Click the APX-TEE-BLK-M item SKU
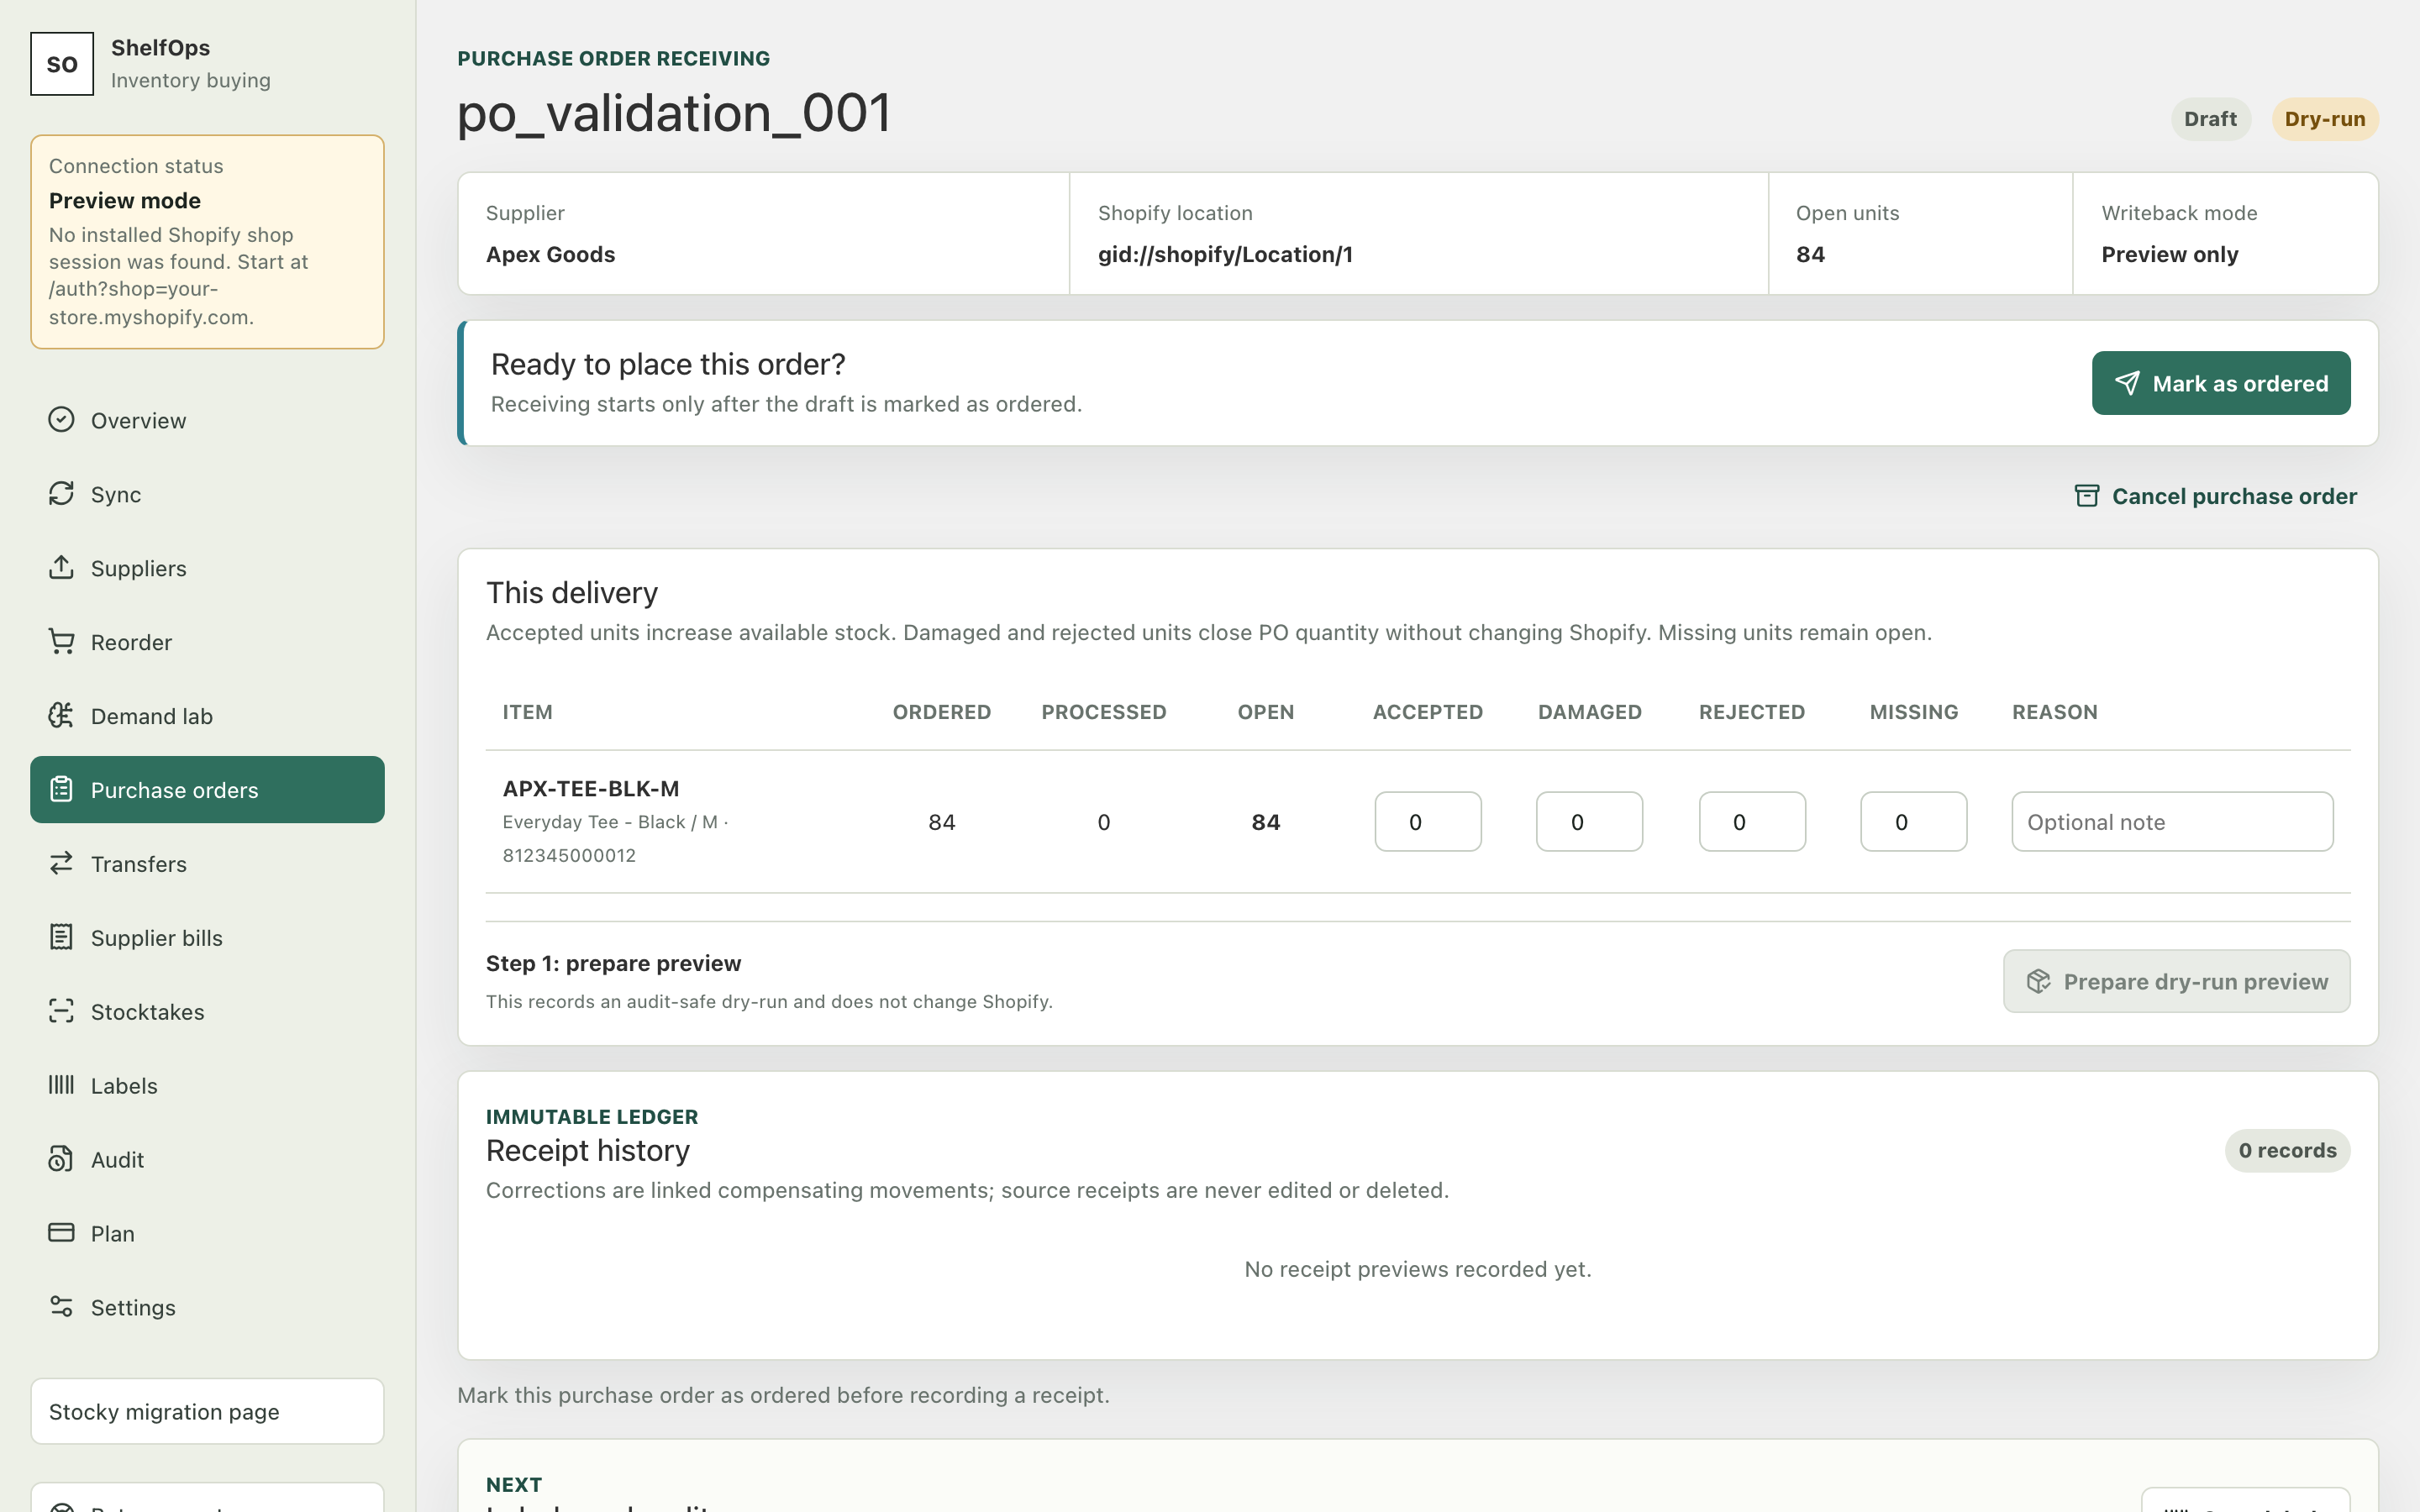This screenshot has width=2420, height=1512. tap(590, 788)
